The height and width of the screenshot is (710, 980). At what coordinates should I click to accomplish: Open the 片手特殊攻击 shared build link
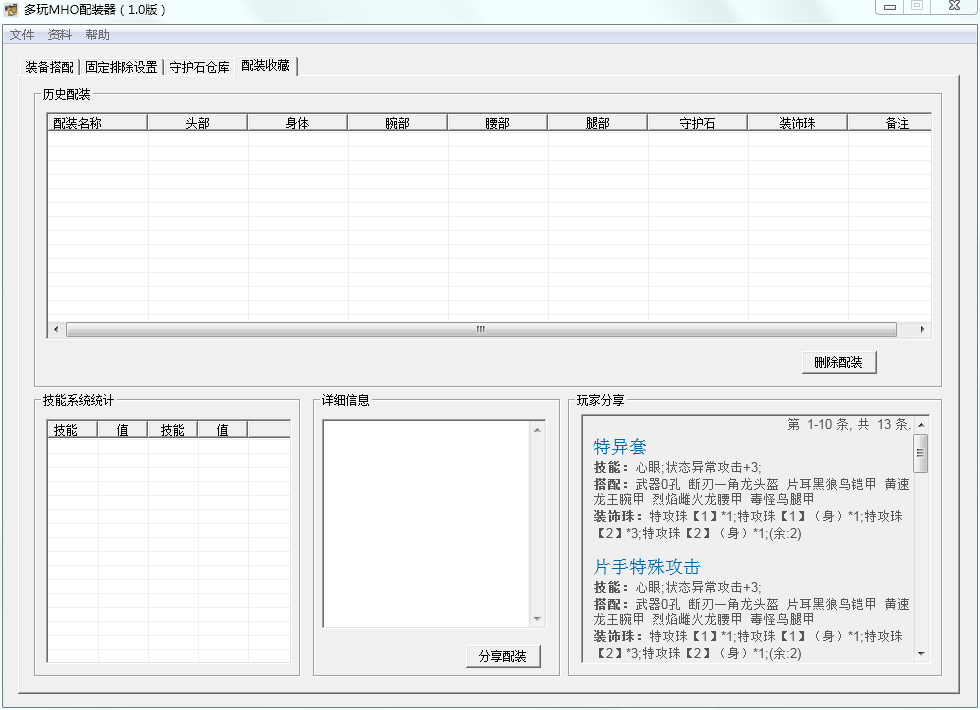[647, 567]
